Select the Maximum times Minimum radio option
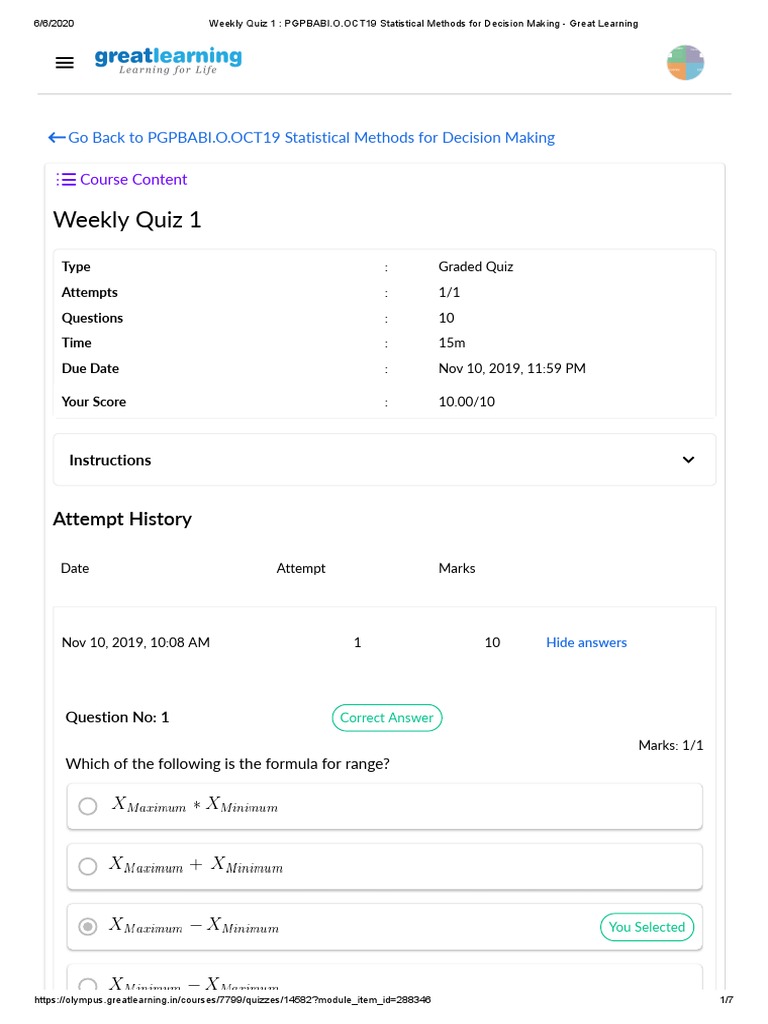This screenshot has height=1024, width=768. pos(88,806)
